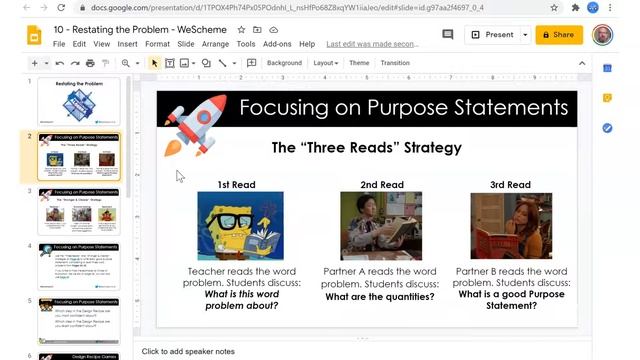Screen dimensions: 640x360
Task: Select slide 3 thumbnail
Action: 79,211
